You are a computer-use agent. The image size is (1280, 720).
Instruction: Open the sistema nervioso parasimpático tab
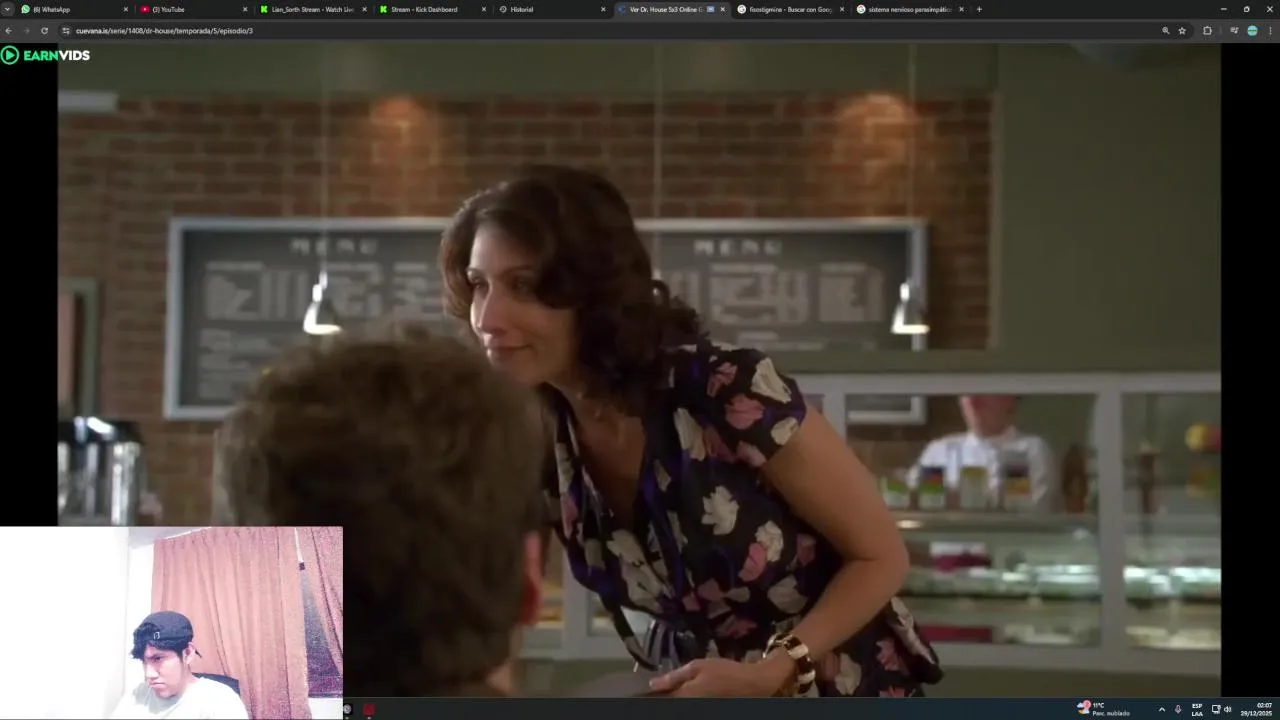click(909, 9)
